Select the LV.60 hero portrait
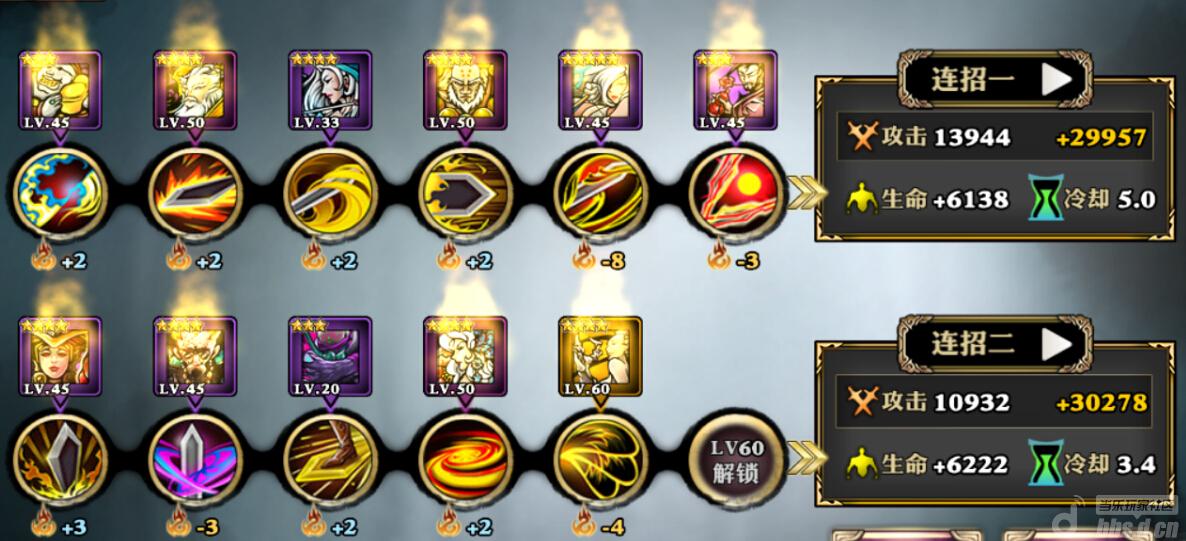1186x541 pixels. (601, 358)
